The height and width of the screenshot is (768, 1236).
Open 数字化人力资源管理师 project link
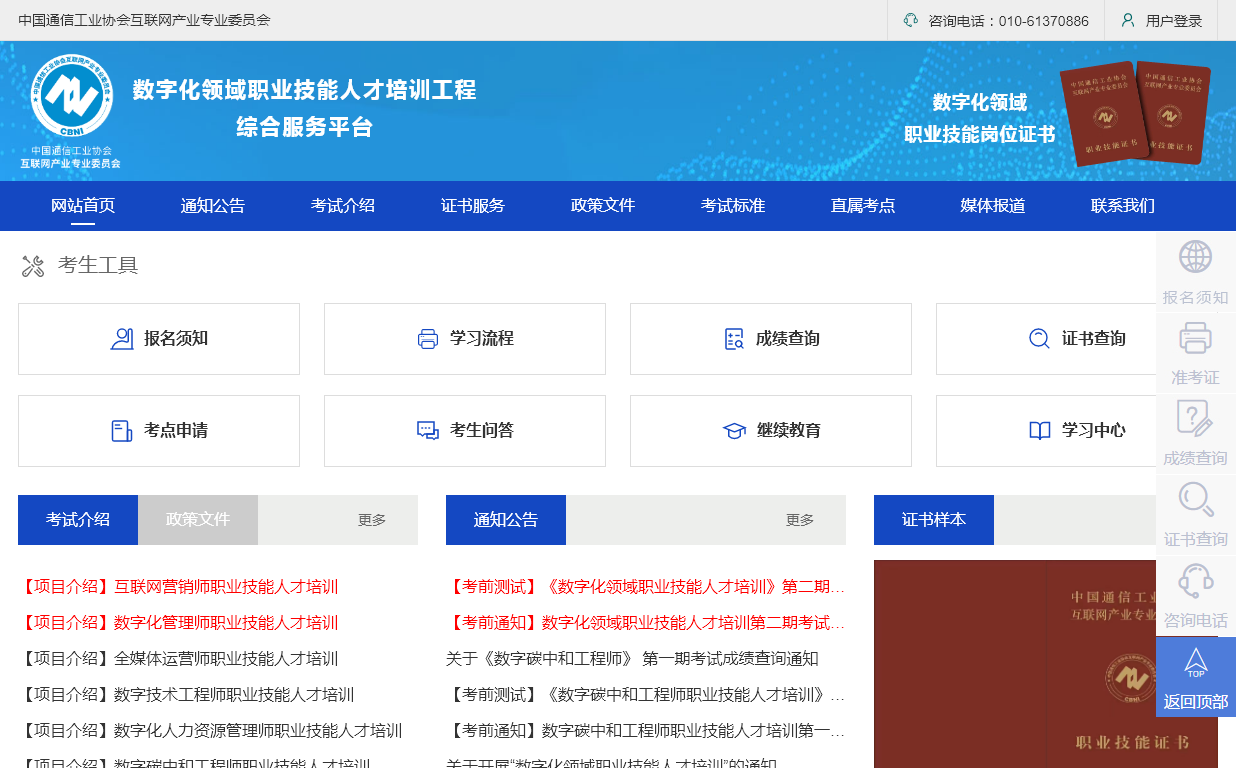pos(210,731)
